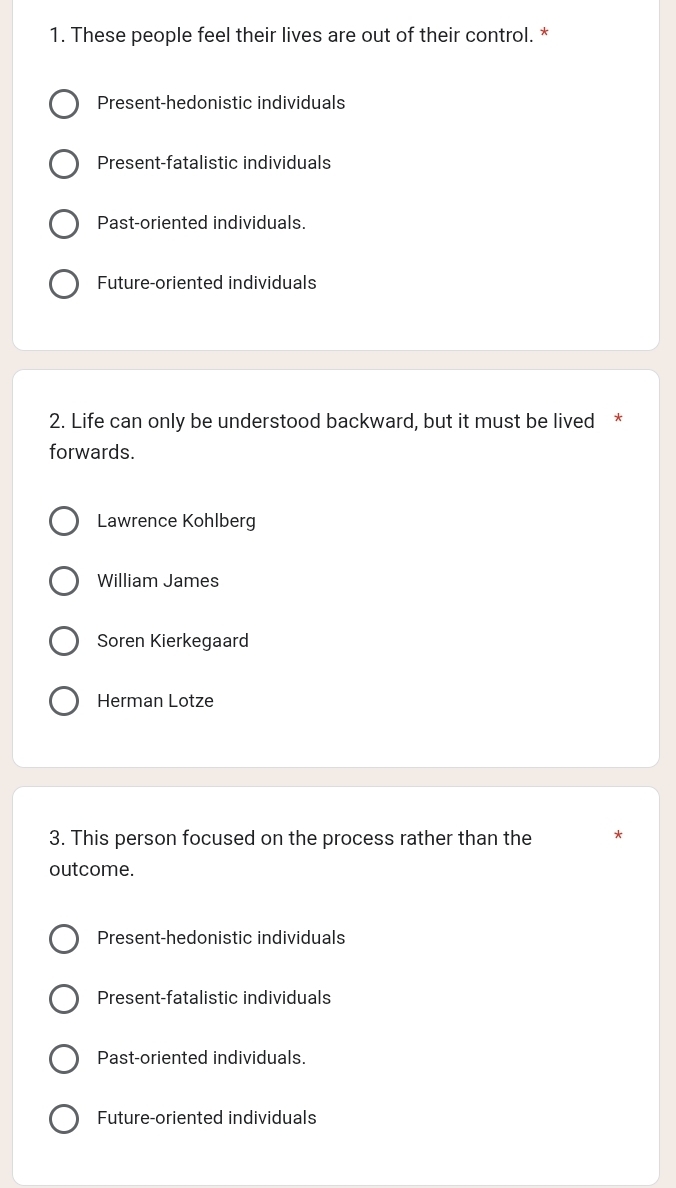Click the Soren Kierkegaard label text
Image resolution: width=676 pixels, height=1188 pixels.
pos(173,641)
